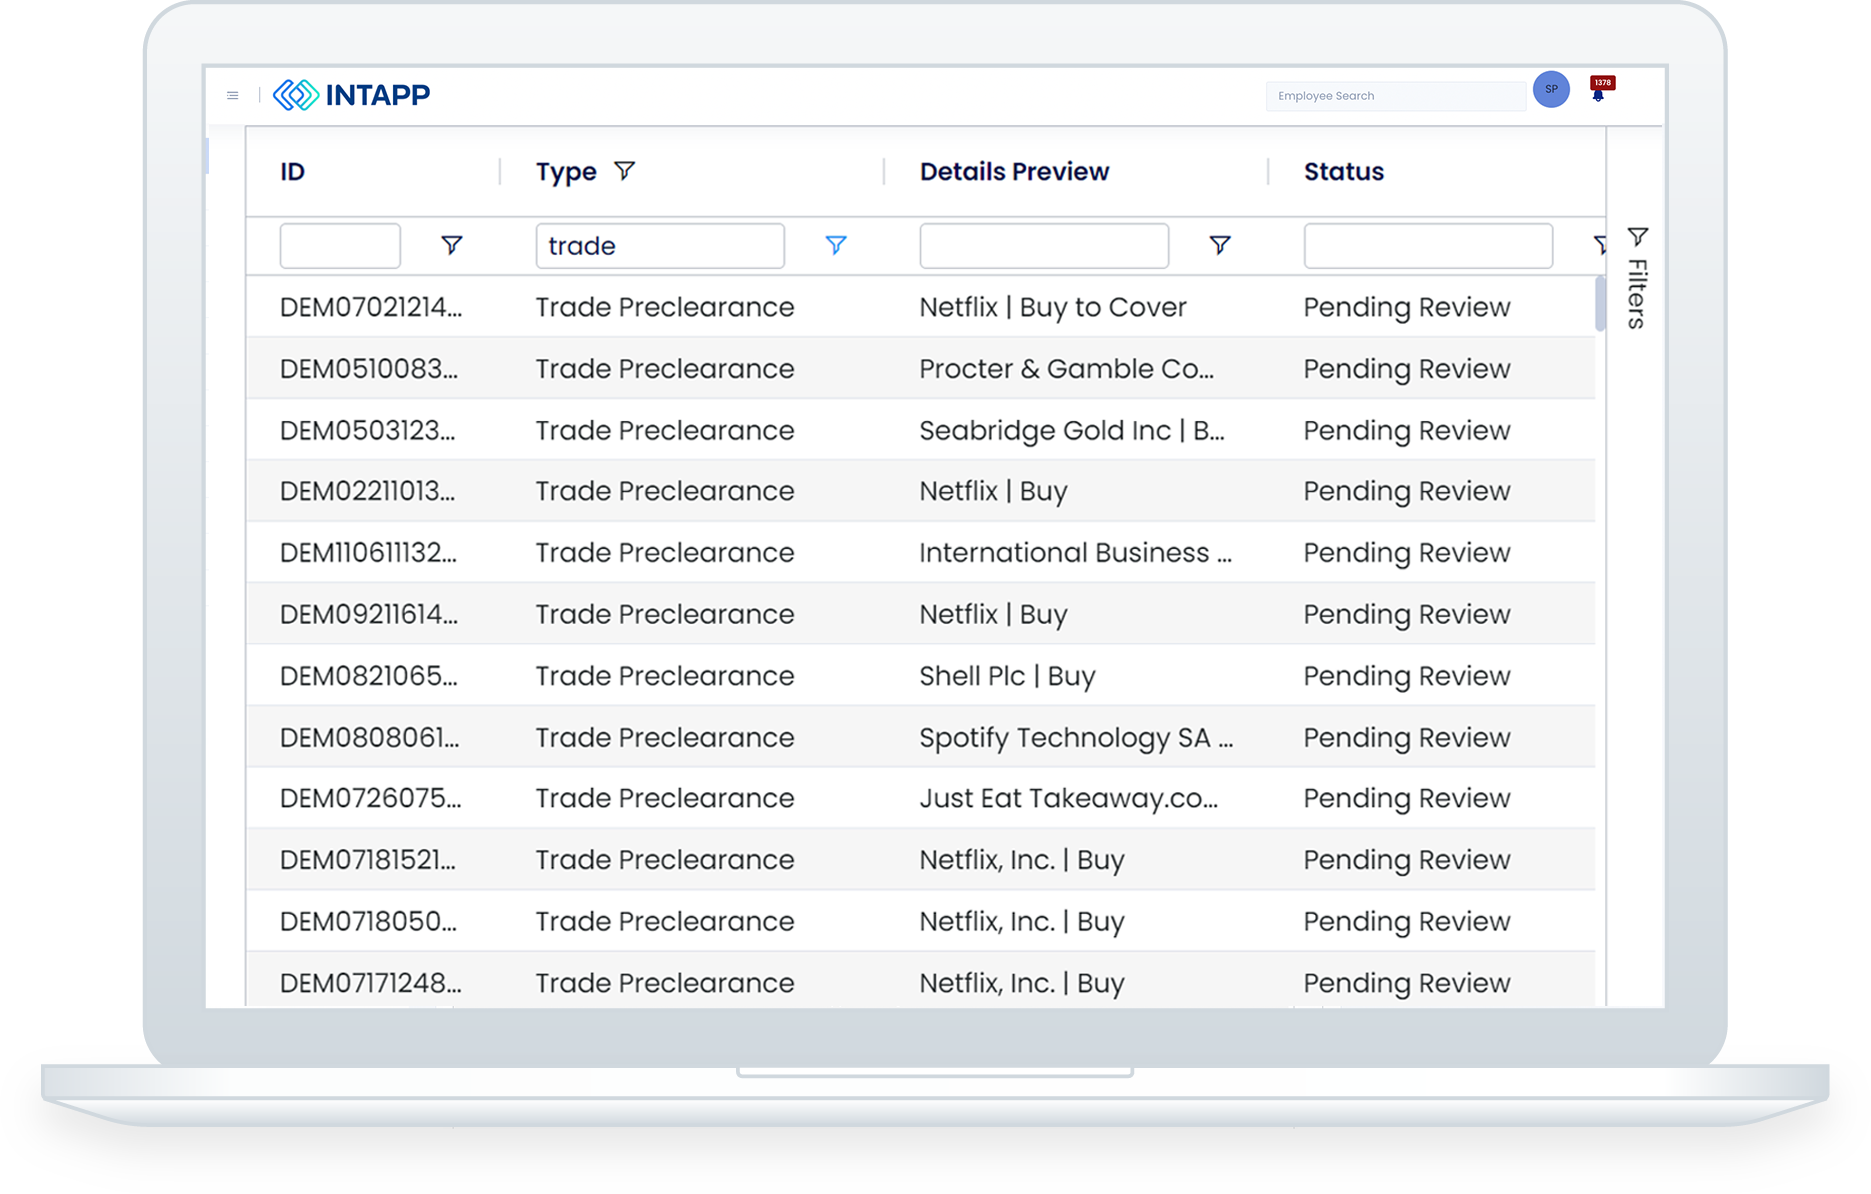Open the navigation hamburger menu

pyautogui.click(x=233, y=95)
